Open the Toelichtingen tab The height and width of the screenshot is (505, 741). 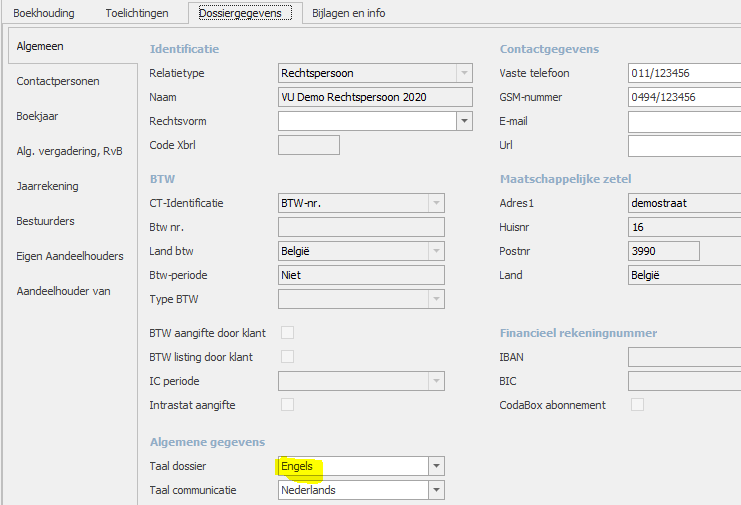pos(136,13)
